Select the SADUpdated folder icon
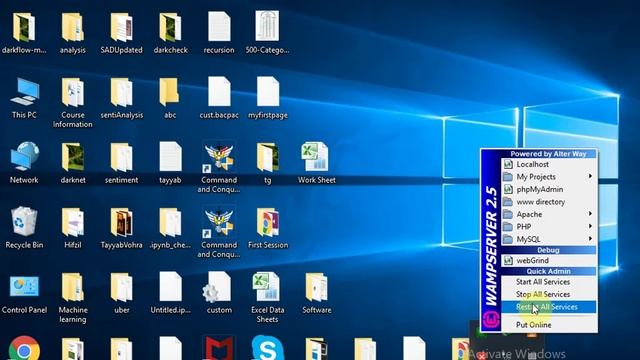The width and height of the screenshot is (640, 360). [121, 27]
